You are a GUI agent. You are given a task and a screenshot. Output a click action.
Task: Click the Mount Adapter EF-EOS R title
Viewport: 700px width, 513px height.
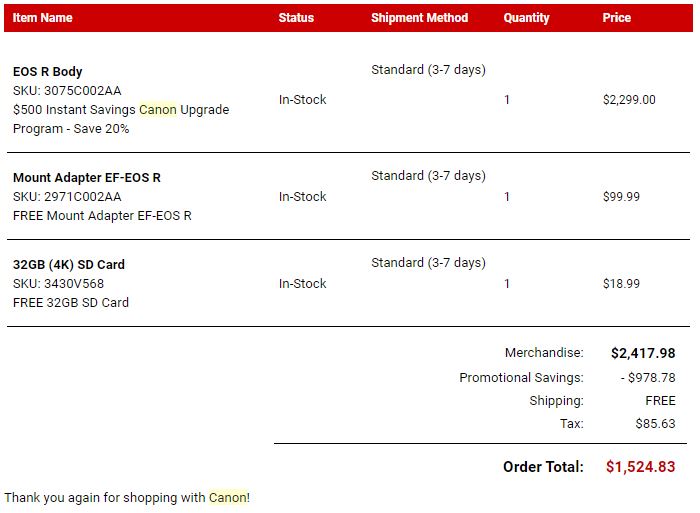click(87, 178)
